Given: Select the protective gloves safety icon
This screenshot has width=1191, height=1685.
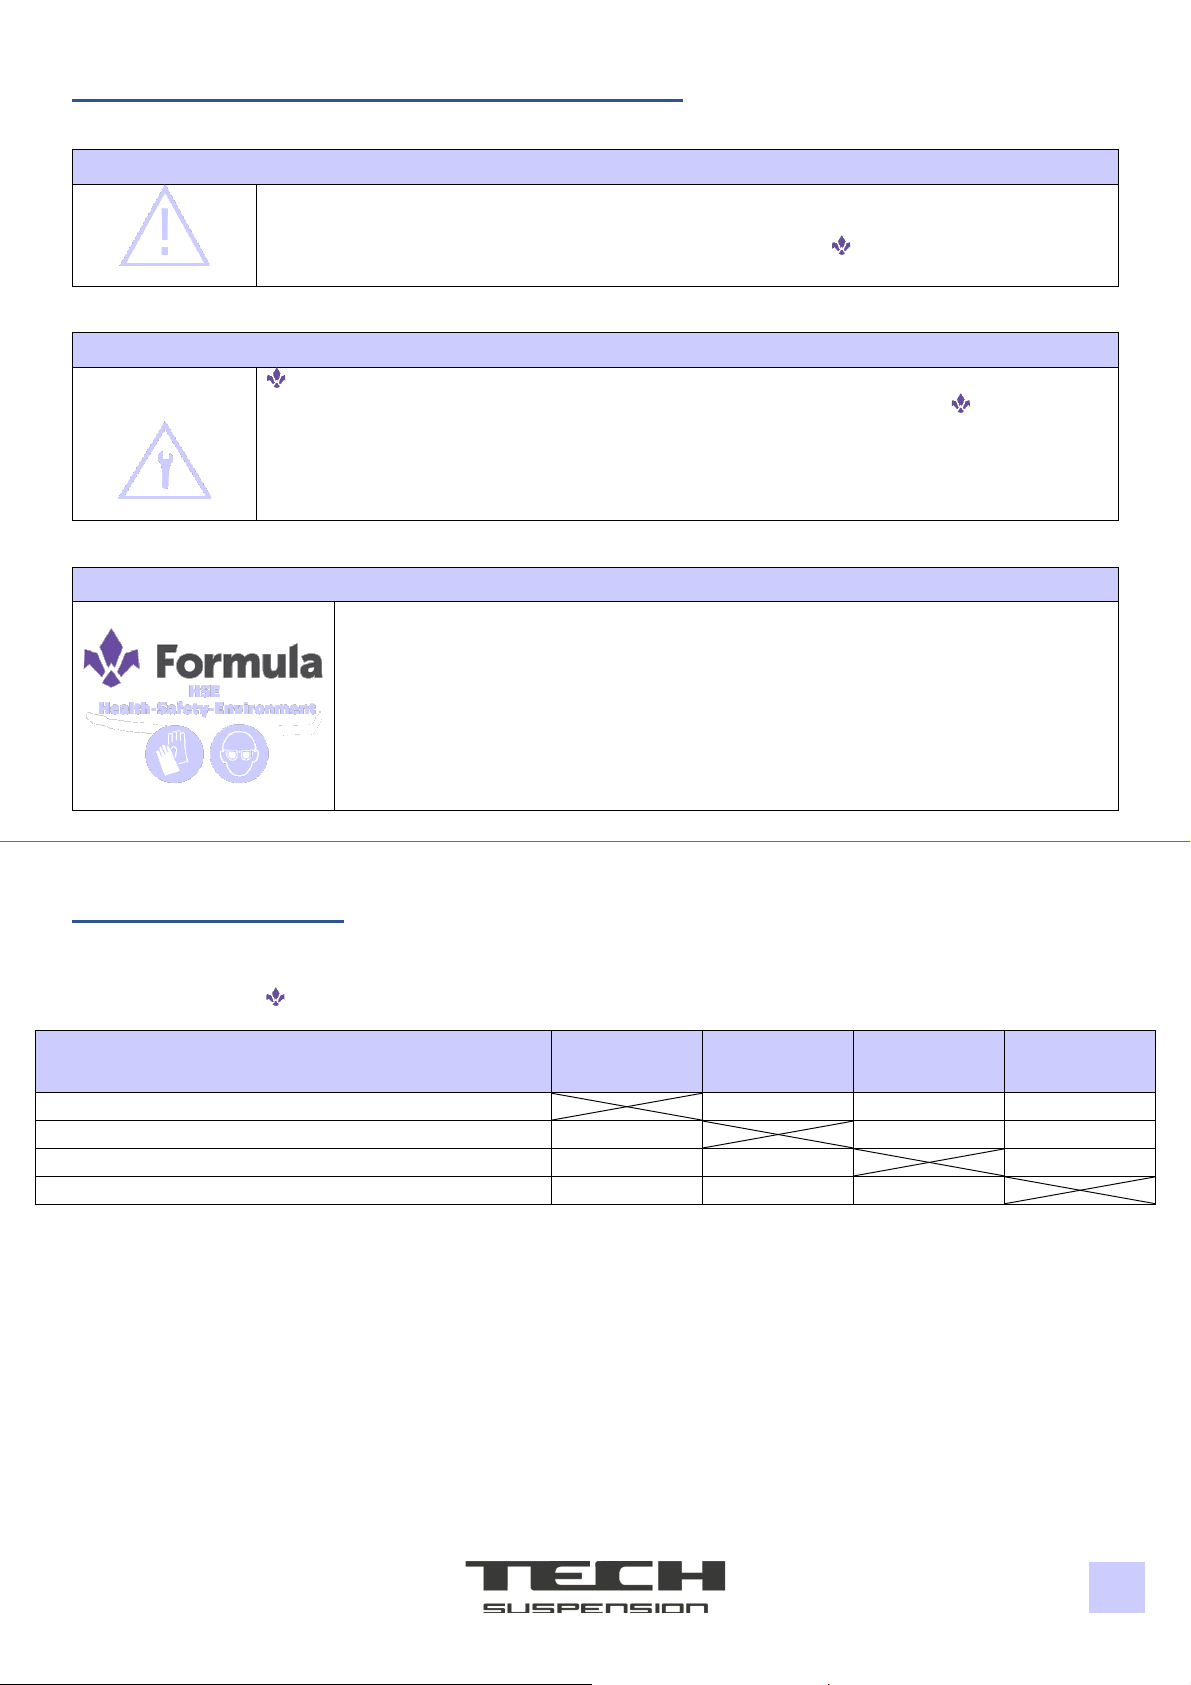Looking at the screenshot, I should (175, 753).
